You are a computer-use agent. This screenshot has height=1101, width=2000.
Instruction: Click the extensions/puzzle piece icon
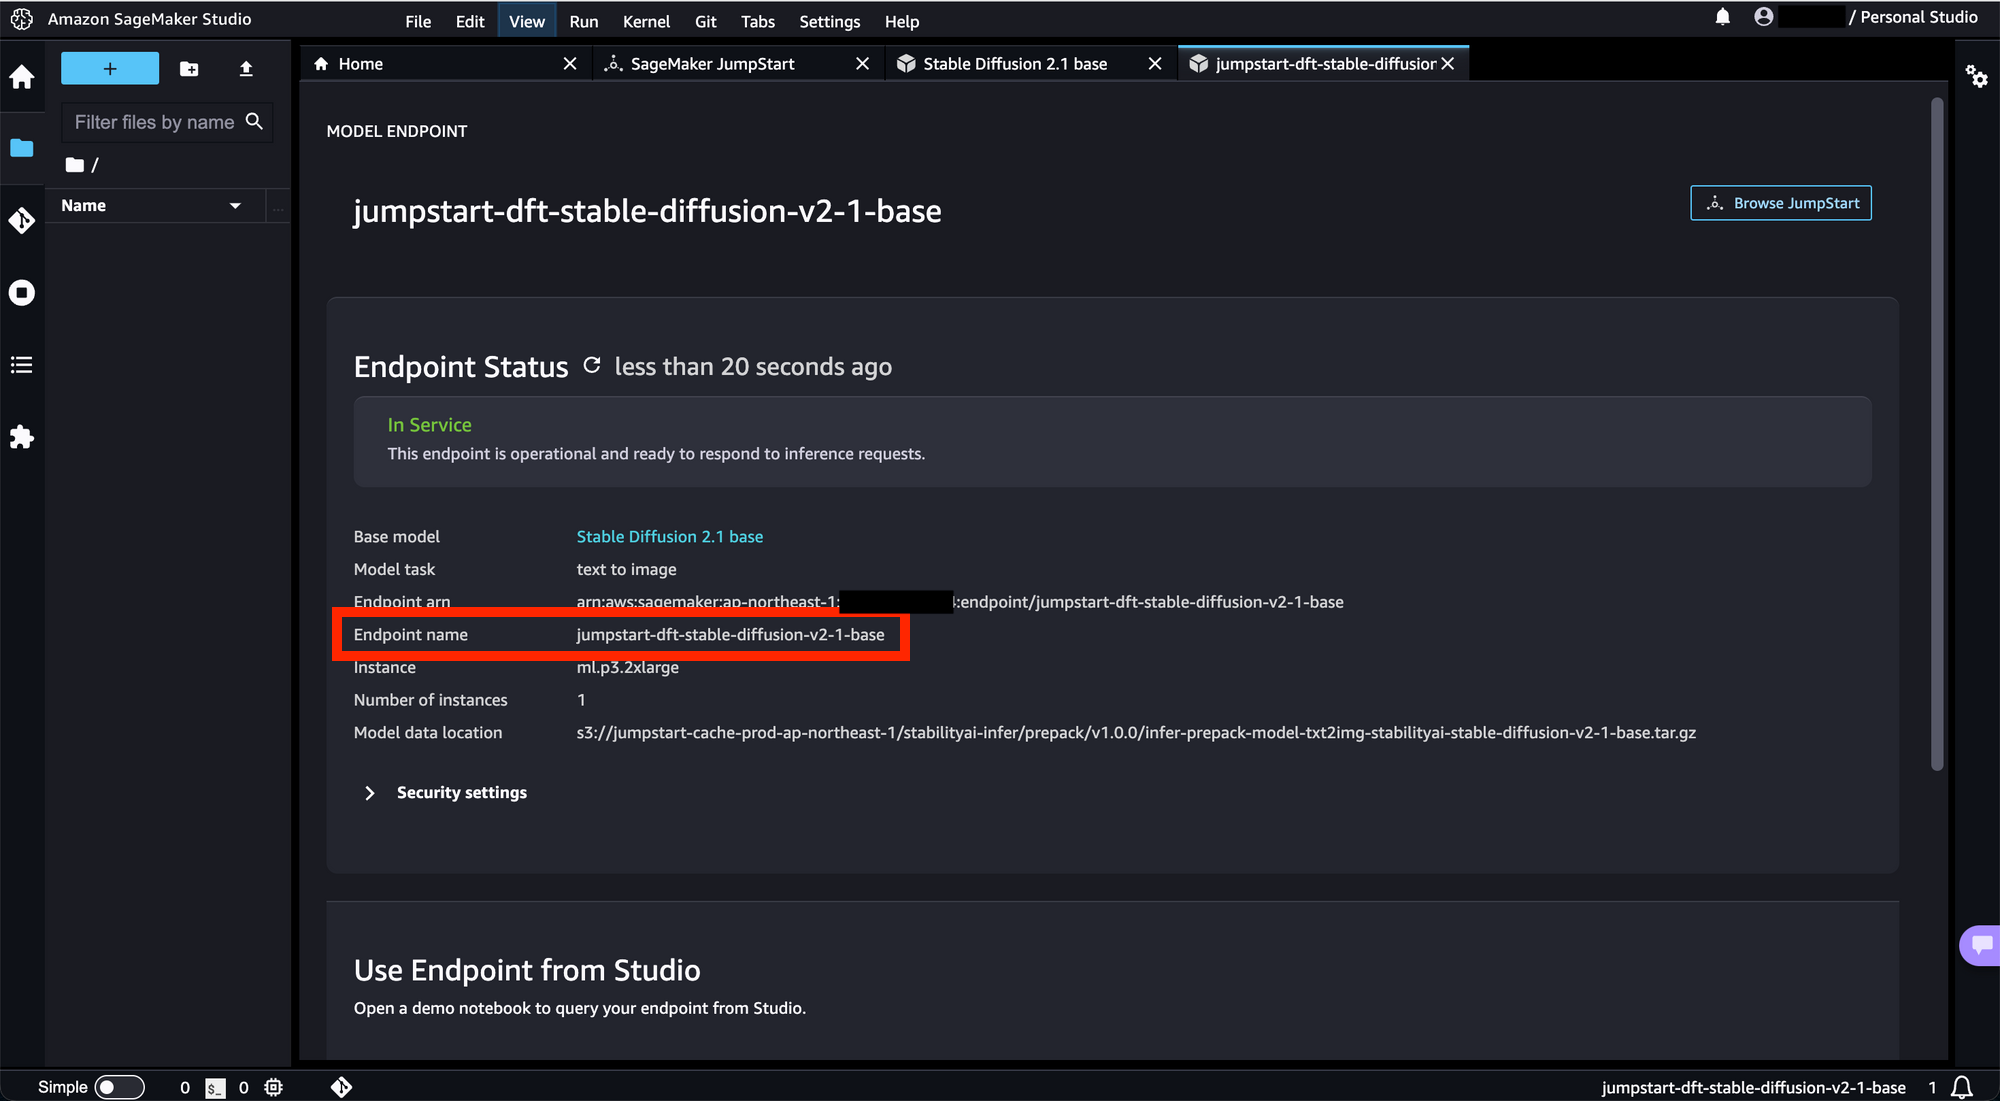point(20,437)
